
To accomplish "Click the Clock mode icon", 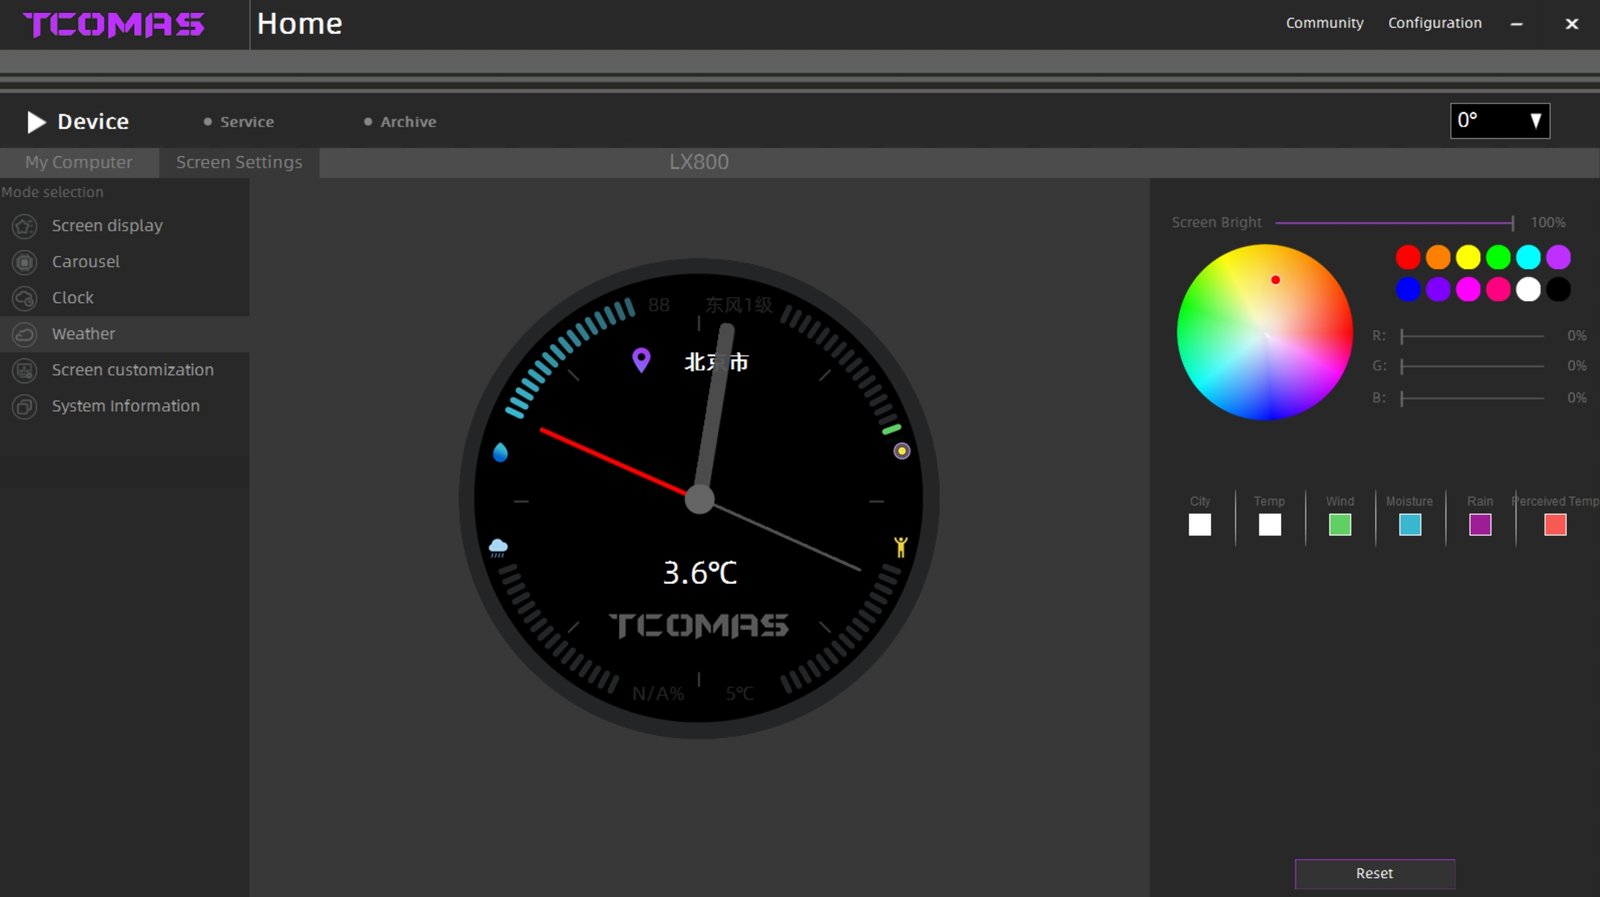I will coord(24,298).
